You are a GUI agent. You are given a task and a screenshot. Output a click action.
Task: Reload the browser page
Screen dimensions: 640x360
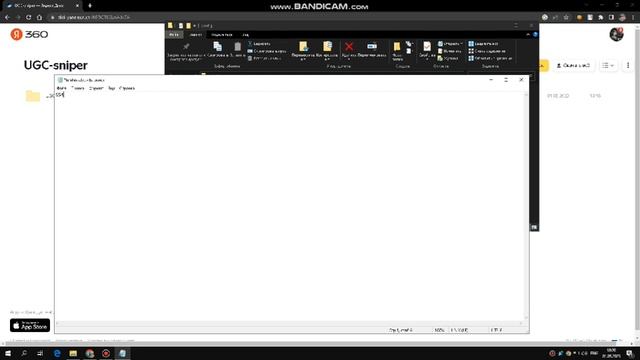(x=28, y=17)
